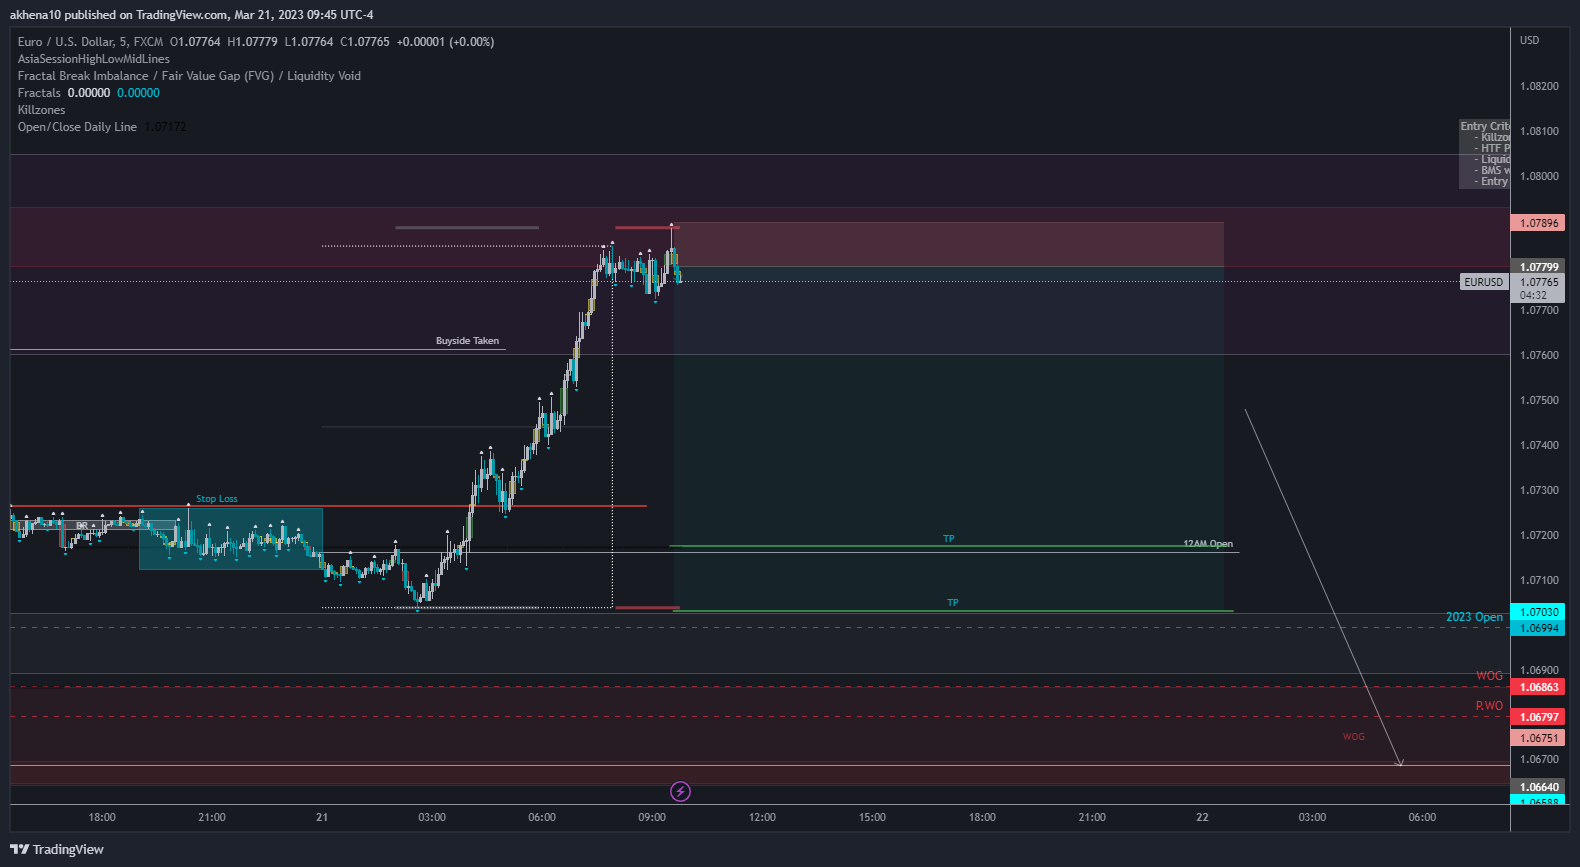This screenshot has width=1580, height=867.
Task: Click the USD currency label on the price scale
Action: (1530, 40)
